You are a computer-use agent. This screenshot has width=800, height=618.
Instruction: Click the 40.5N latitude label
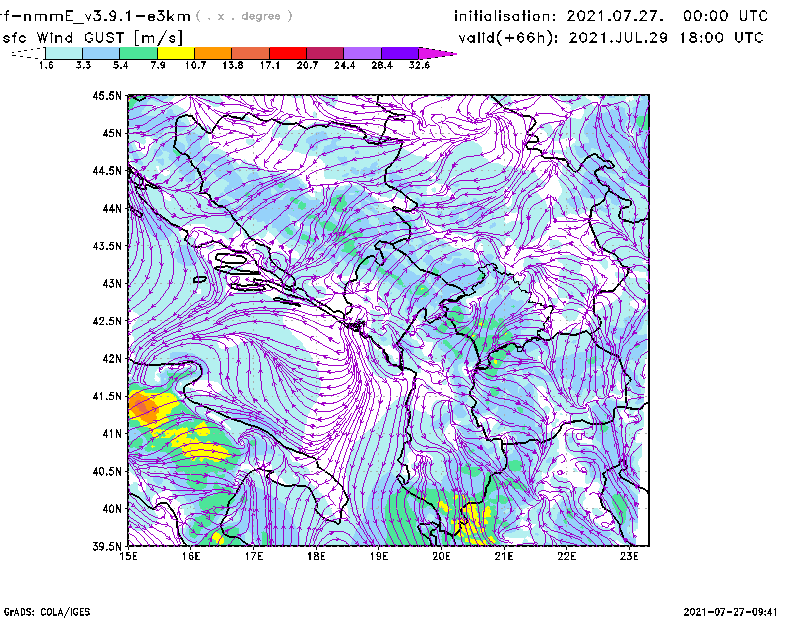[x=107, y=471]
